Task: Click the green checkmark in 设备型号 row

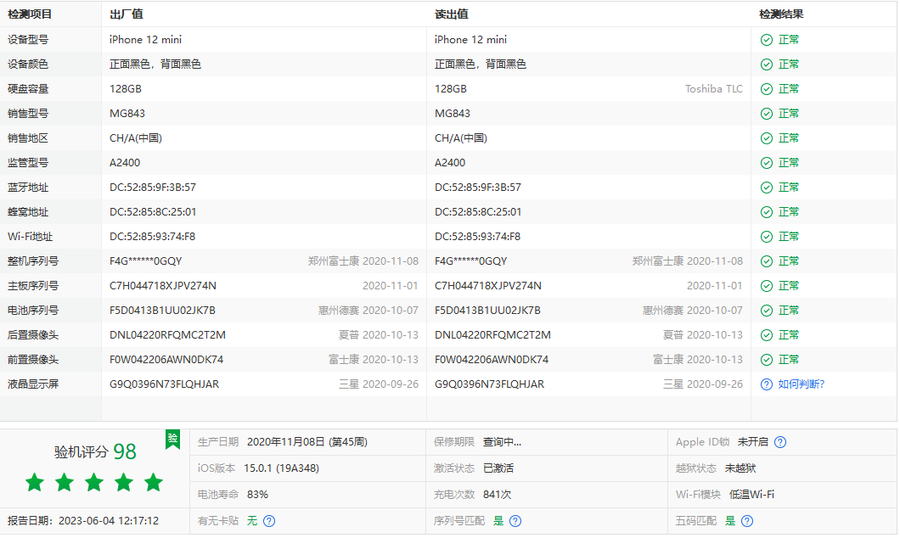Action: [766, 40]
